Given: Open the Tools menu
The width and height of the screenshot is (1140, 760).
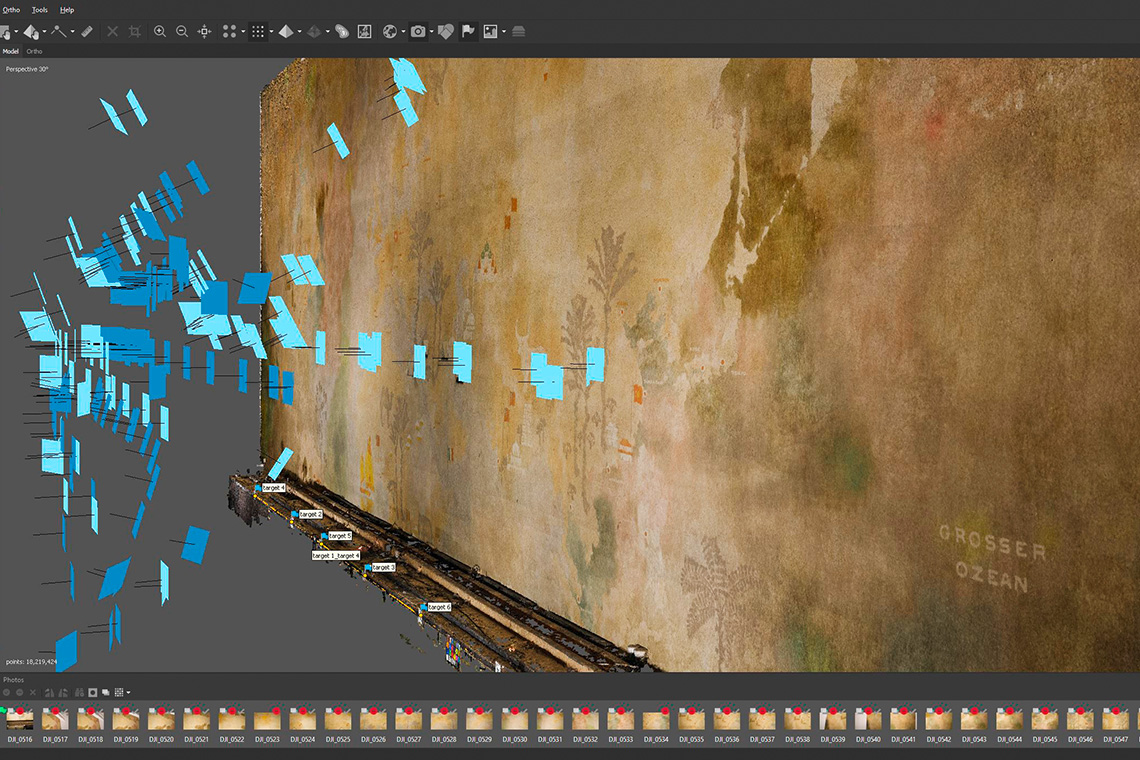Looking at the screenshot, I should (41, 10).
